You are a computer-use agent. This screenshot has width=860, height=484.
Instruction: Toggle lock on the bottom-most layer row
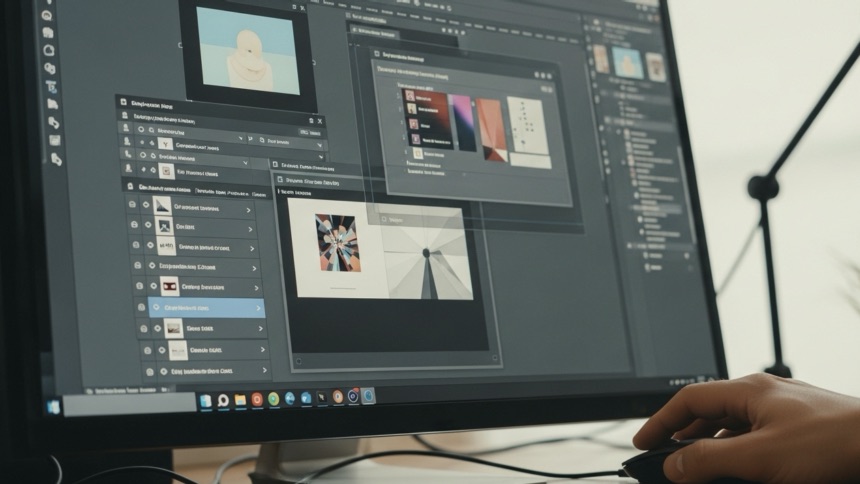click(150, 372)
